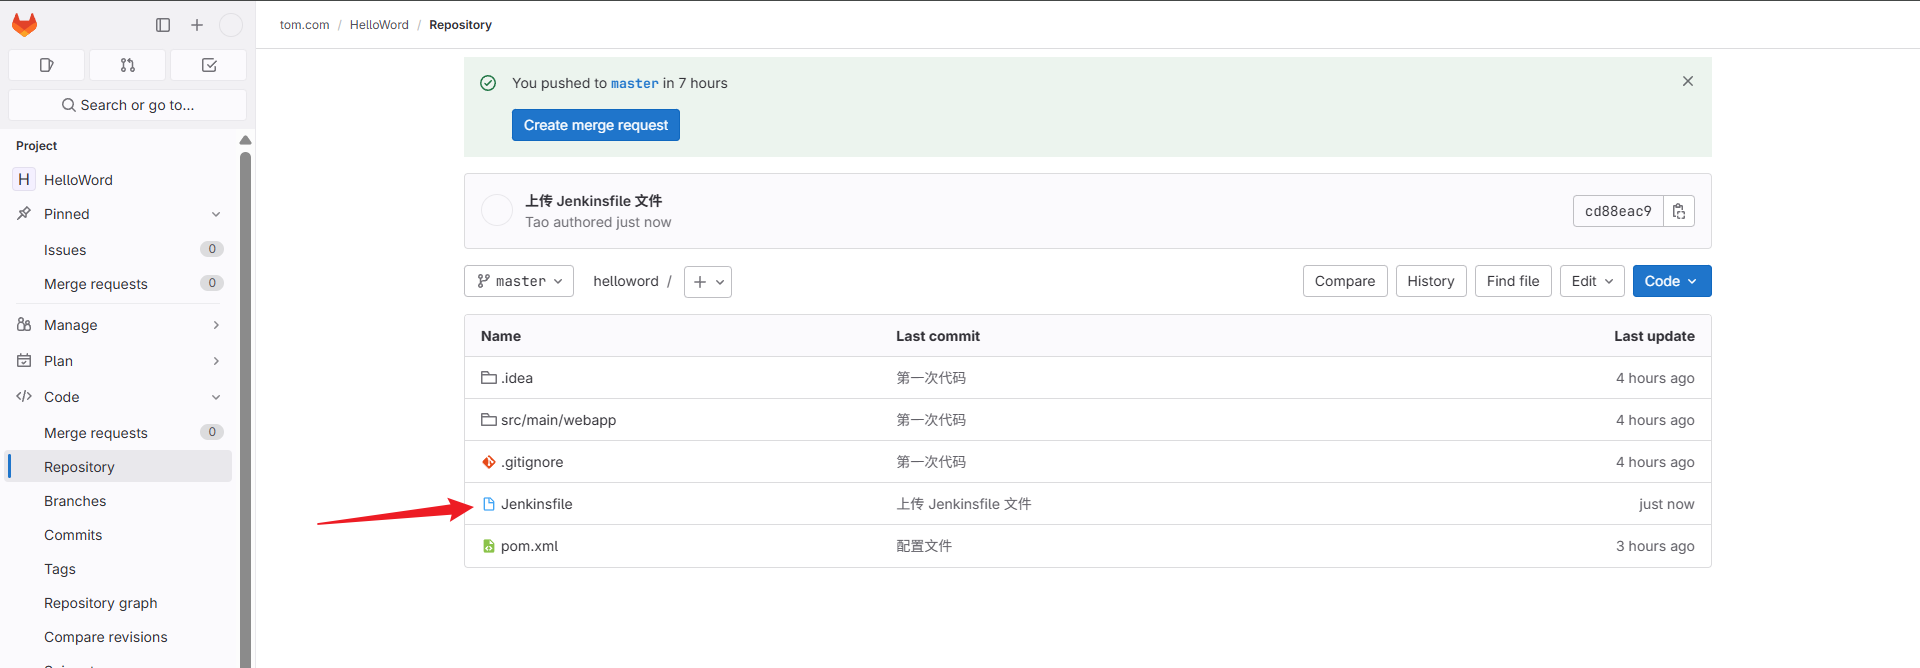This screenshot has height=668, width=1920.
Task: Open the pom.xml file
Action: [x=529, y=546]
